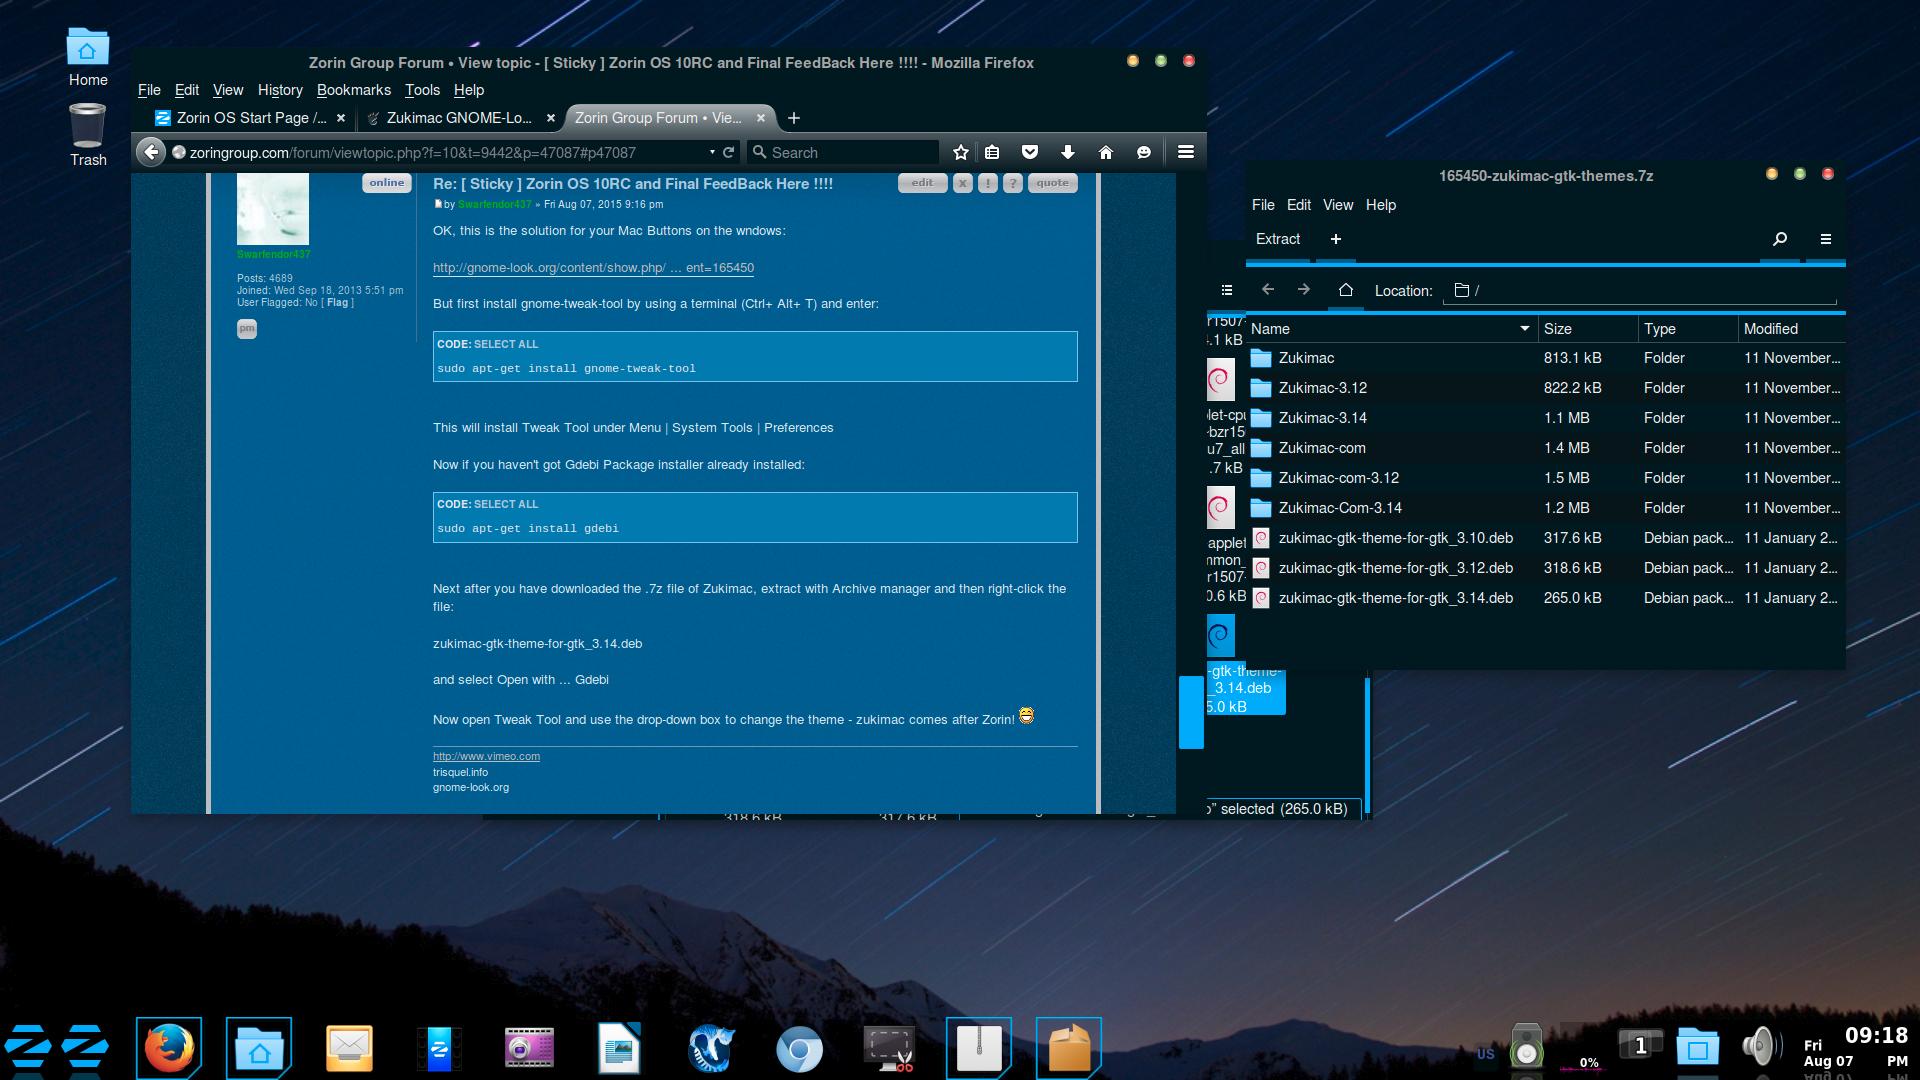This screenshot has width=1920, height=1080.
Task: Click quote button on forum post
Action: [x=1052, y=183]
